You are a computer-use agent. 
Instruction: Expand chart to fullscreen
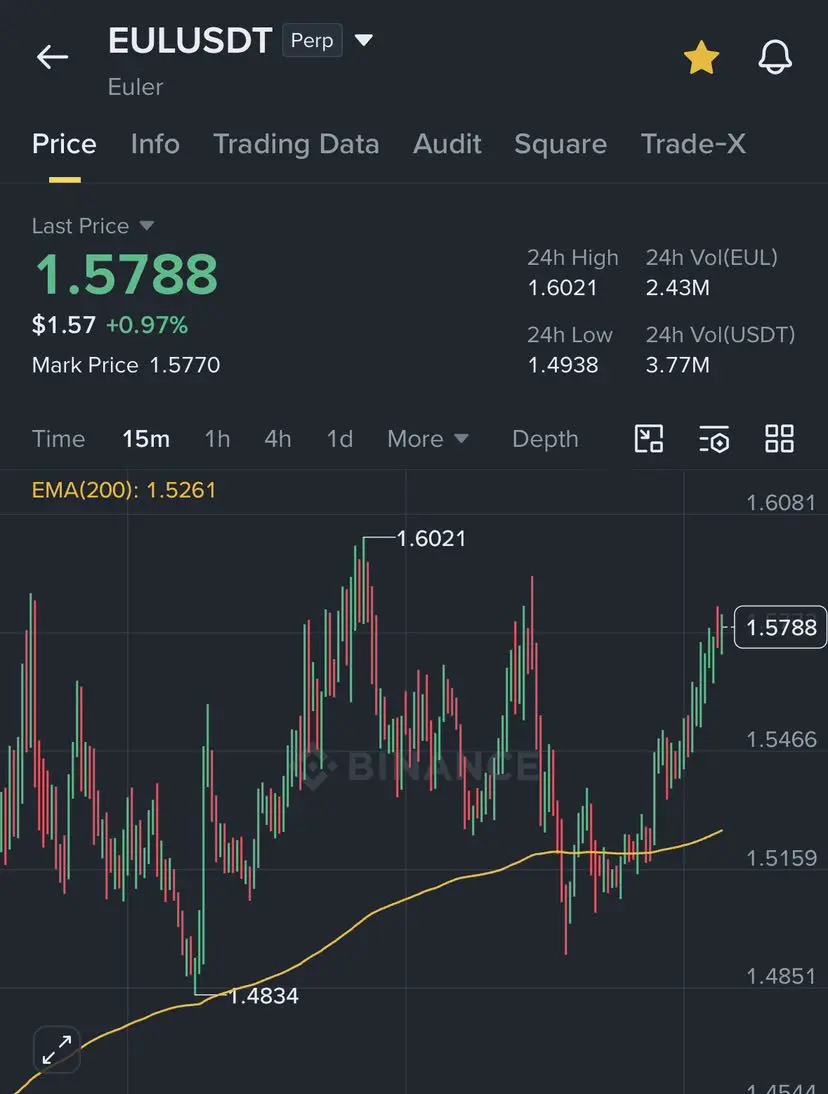click(57, 1049)
